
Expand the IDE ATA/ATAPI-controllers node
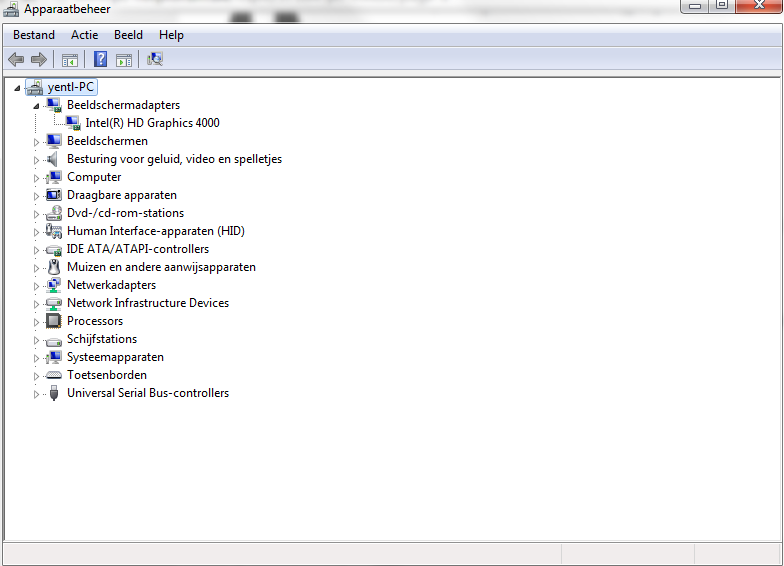(x=36, y=250)
